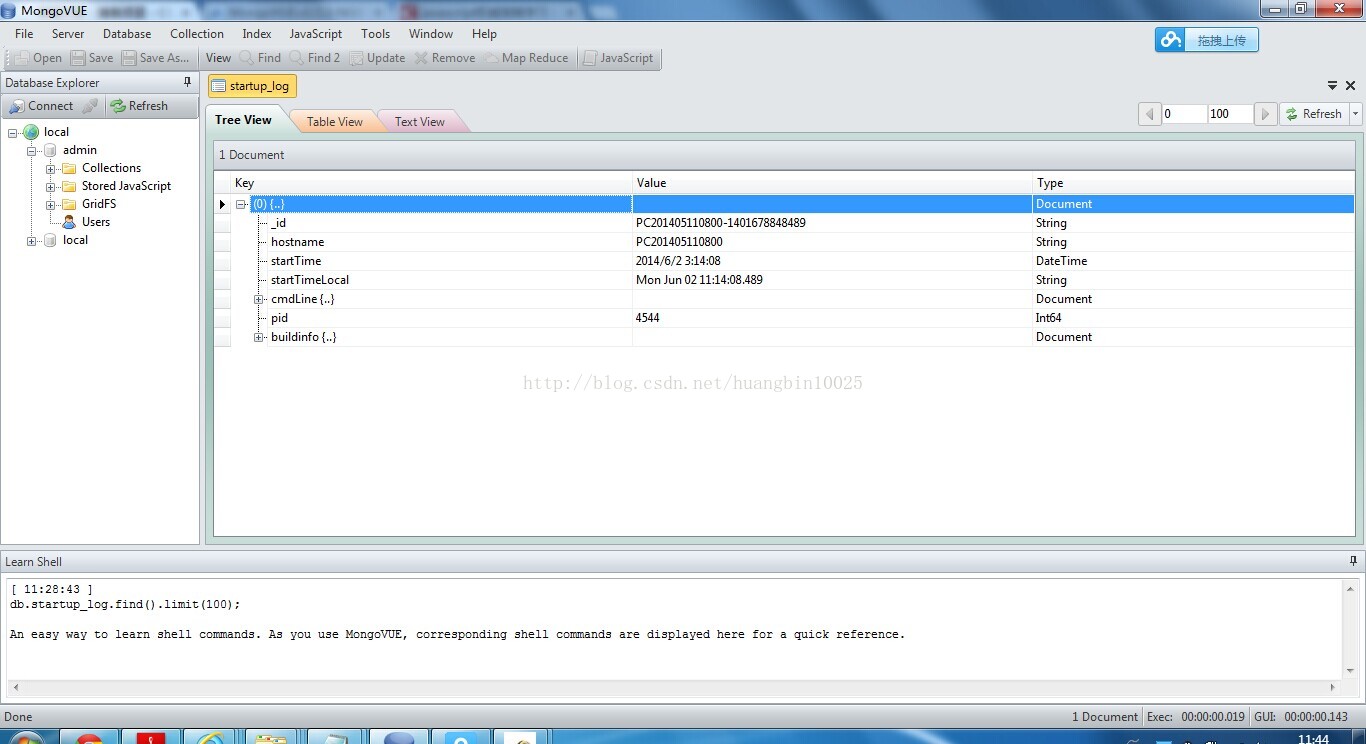1366x744 pixels.
Task: Open the File menu
Action: [x=24, y=34]
